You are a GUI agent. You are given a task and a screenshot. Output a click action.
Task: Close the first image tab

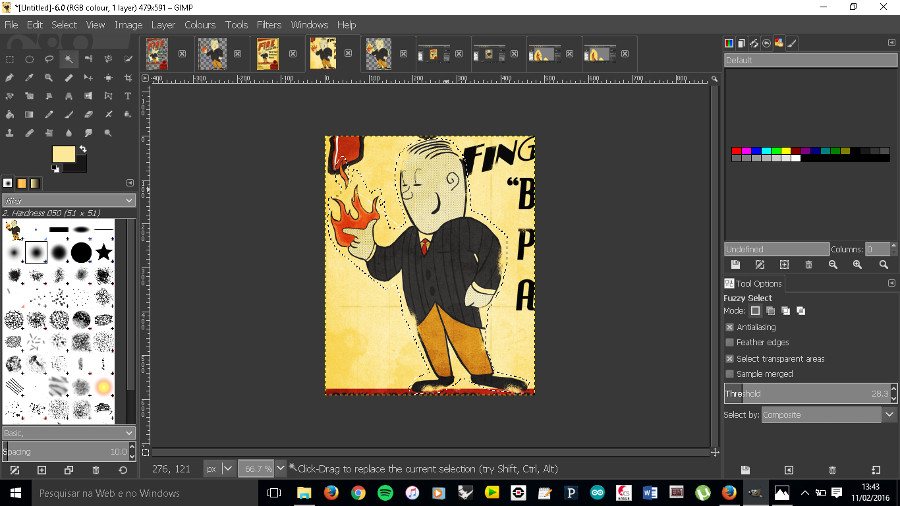coord(182,53)
